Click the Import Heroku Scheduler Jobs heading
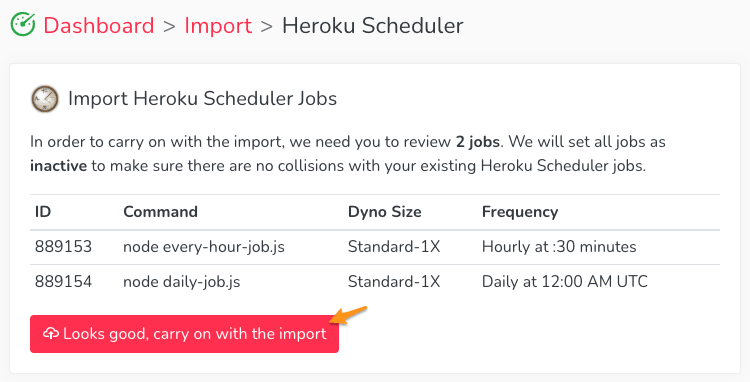 coord(202,98)
